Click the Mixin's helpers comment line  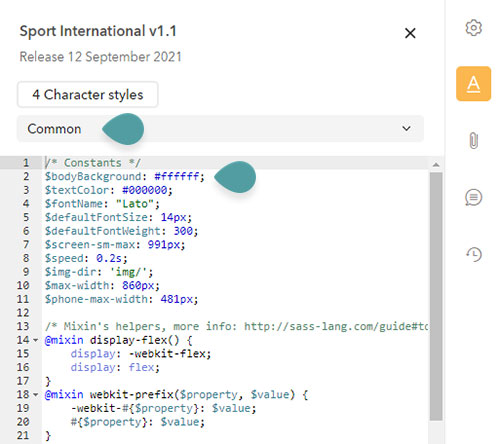click(236, 326)
